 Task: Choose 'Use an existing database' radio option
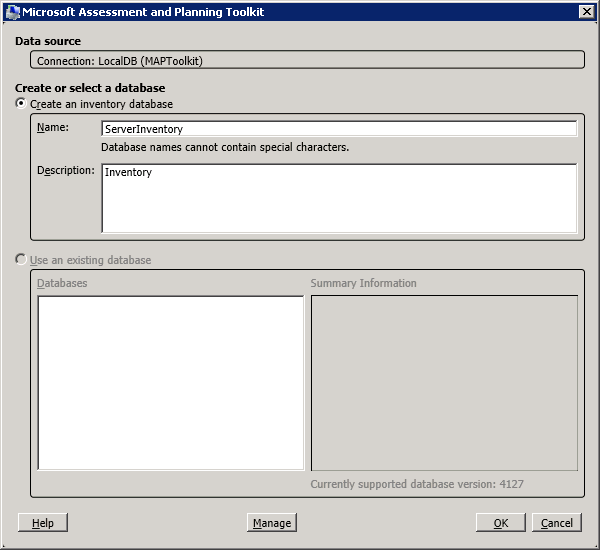(22, 260)
